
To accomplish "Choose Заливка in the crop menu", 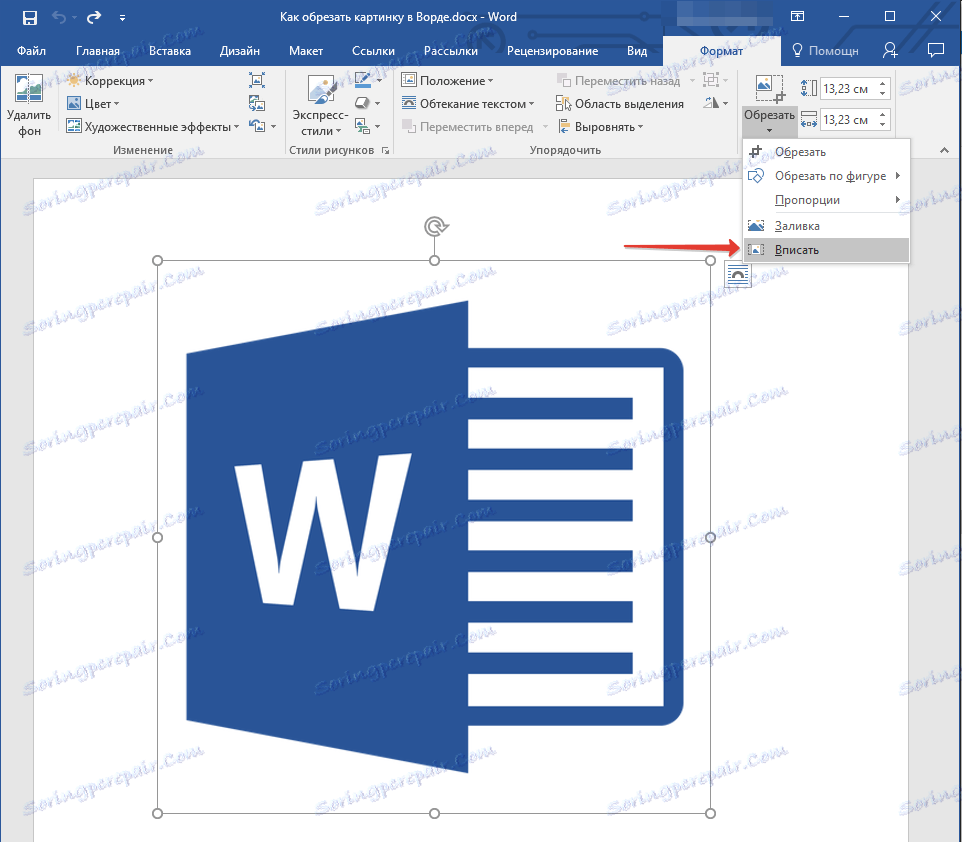I will pos(826,226).
